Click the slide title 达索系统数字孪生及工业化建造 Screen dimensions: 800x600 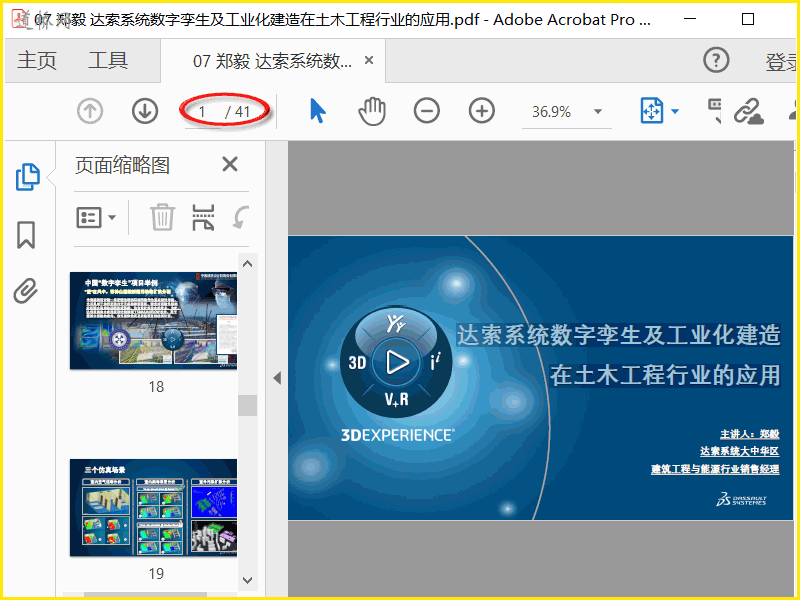click(x=618, y=335)
